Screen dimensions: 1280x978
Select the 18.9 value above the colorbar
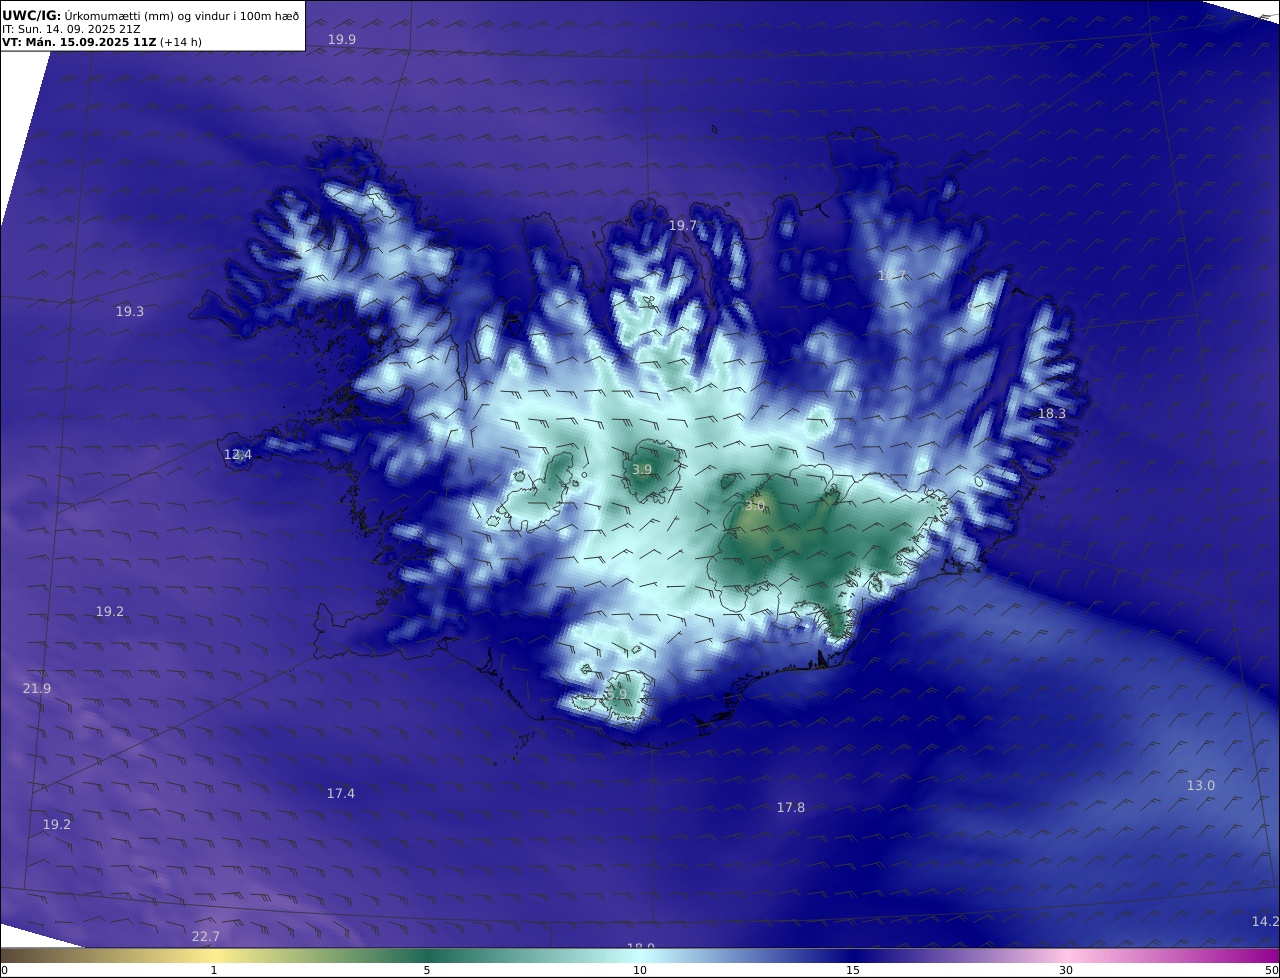tap(641, 945)
